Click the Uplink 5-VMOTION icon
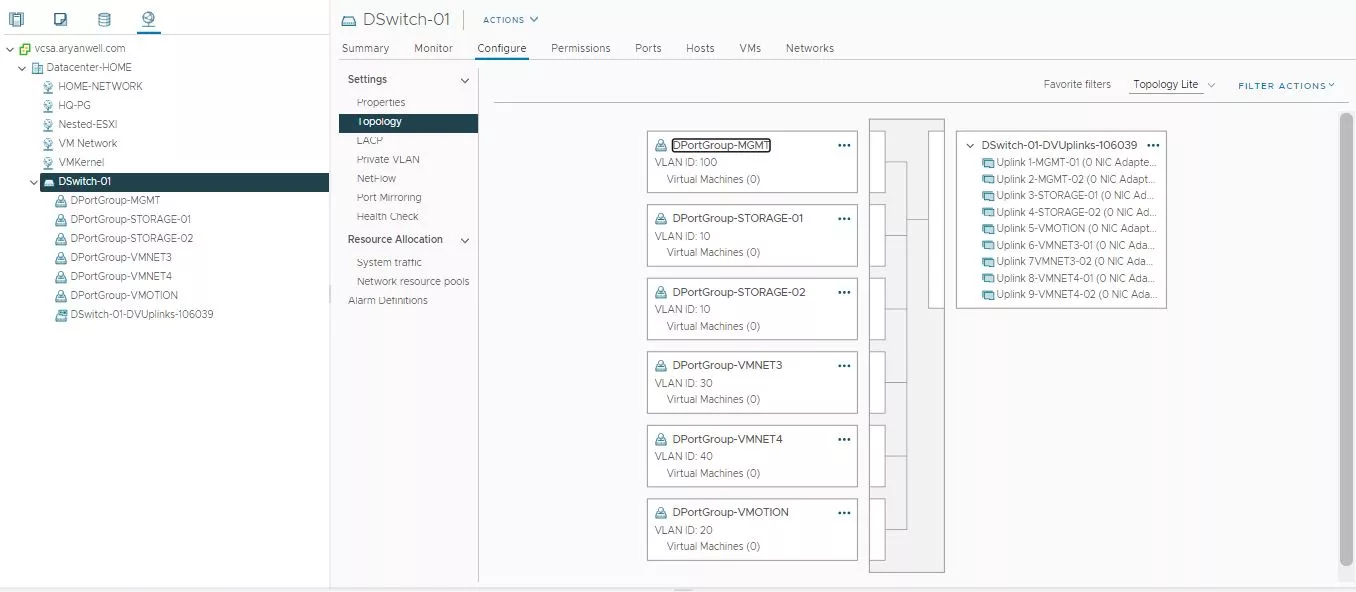1356x592 pixels. tap(988, 229)
